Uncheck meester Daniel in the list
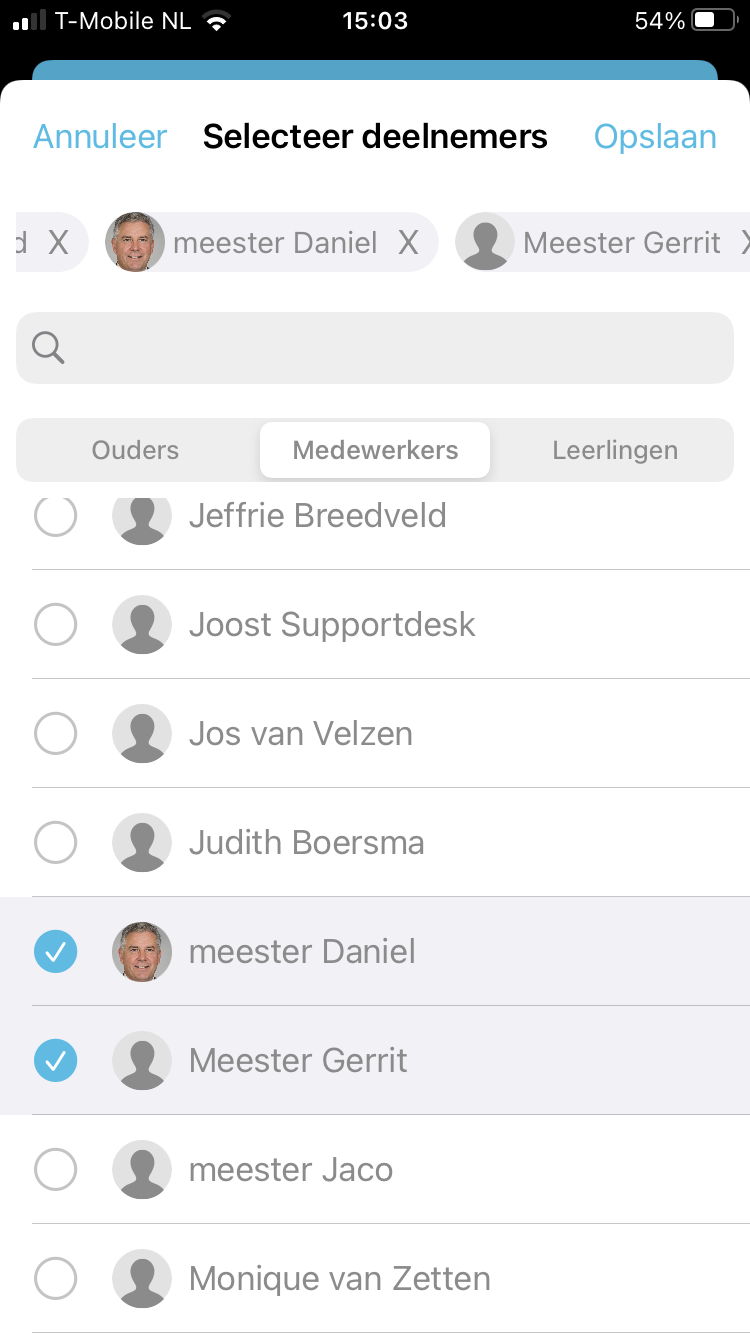 (56, 952)
